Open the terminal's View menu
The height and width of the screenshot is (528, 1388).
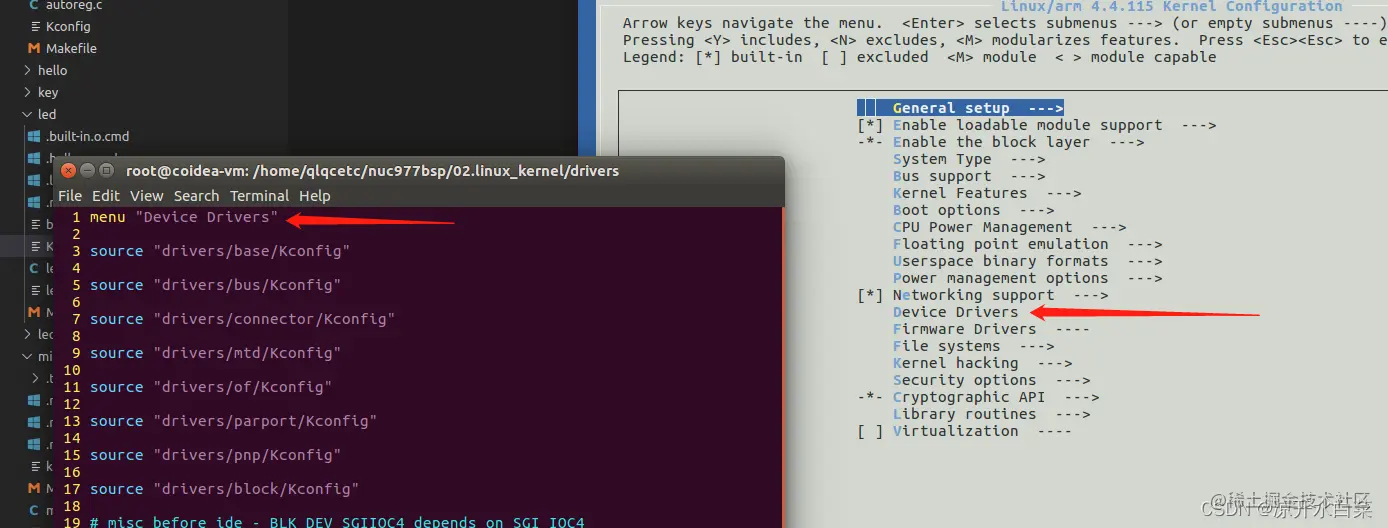pyautogui.click(x=146, y=196)
